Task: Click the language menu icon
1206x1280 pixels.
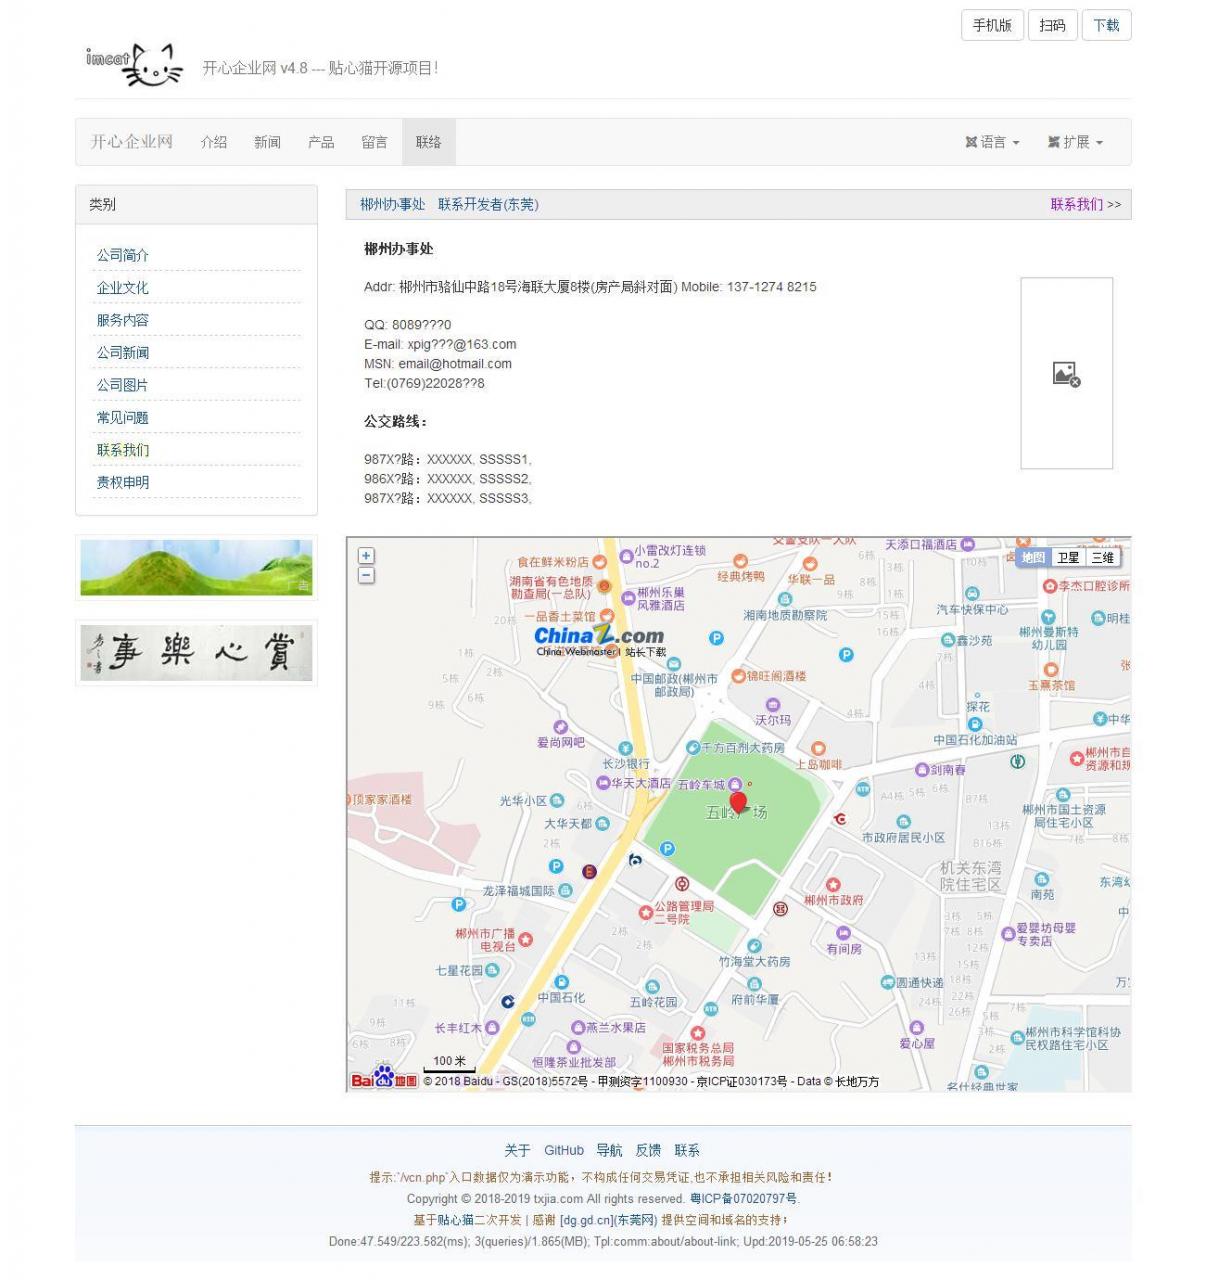Action: (x=970, y=142)
